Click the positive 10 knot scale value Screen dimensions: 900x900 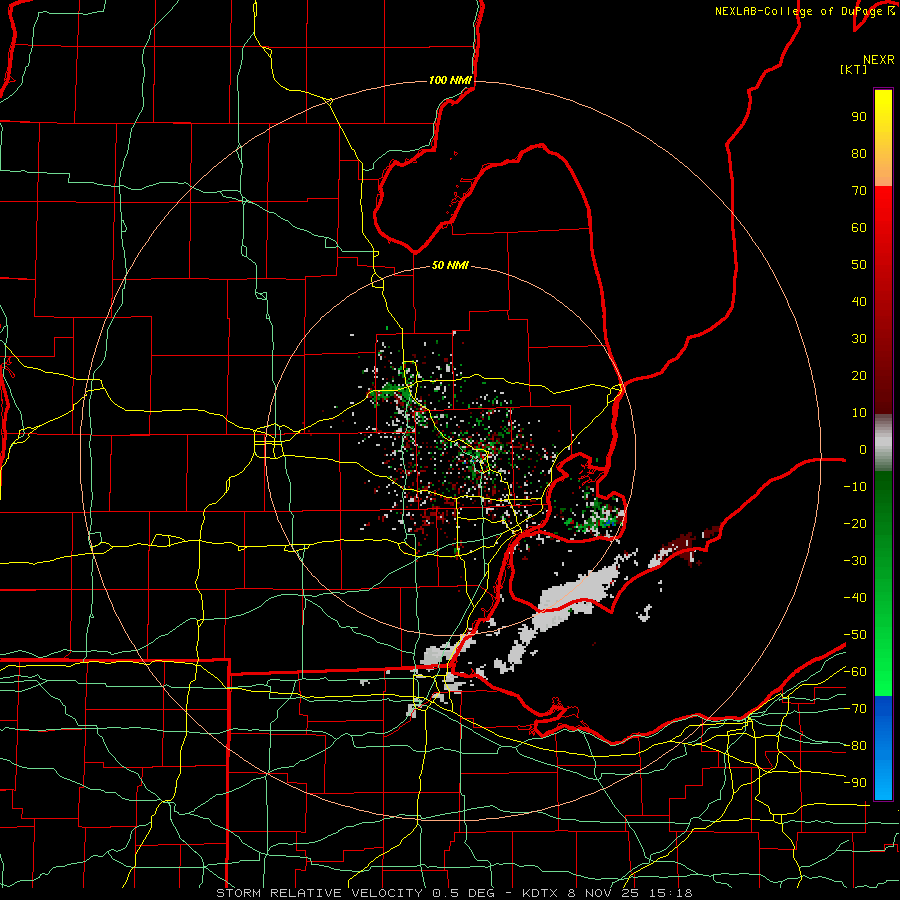point(859,413)
